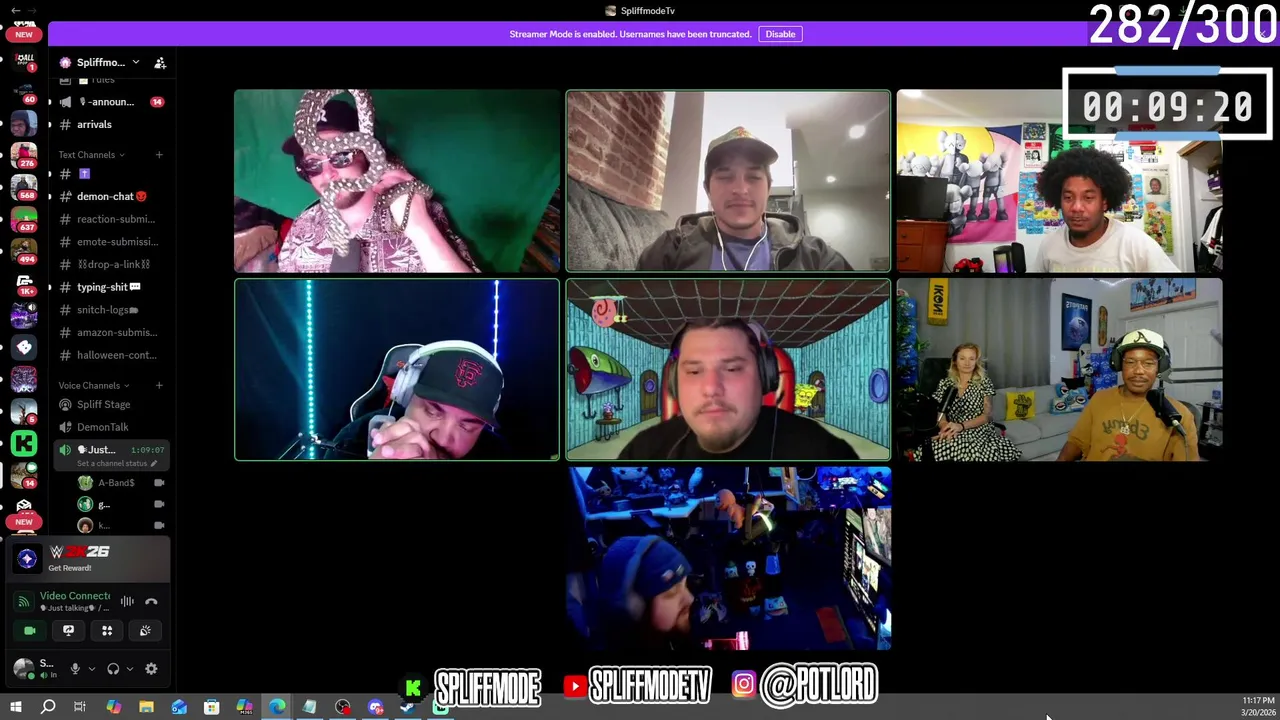Open Task View on the taskbar
Screen dimensions: 1280x720
pos(80,707)
